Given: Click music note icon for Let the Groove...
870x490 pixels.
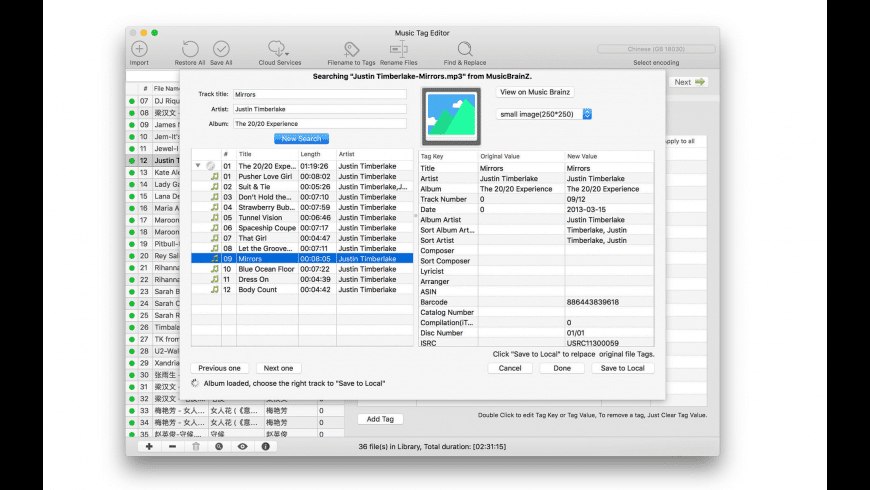Looking at the screenshot, I should [x=214, y=248].
